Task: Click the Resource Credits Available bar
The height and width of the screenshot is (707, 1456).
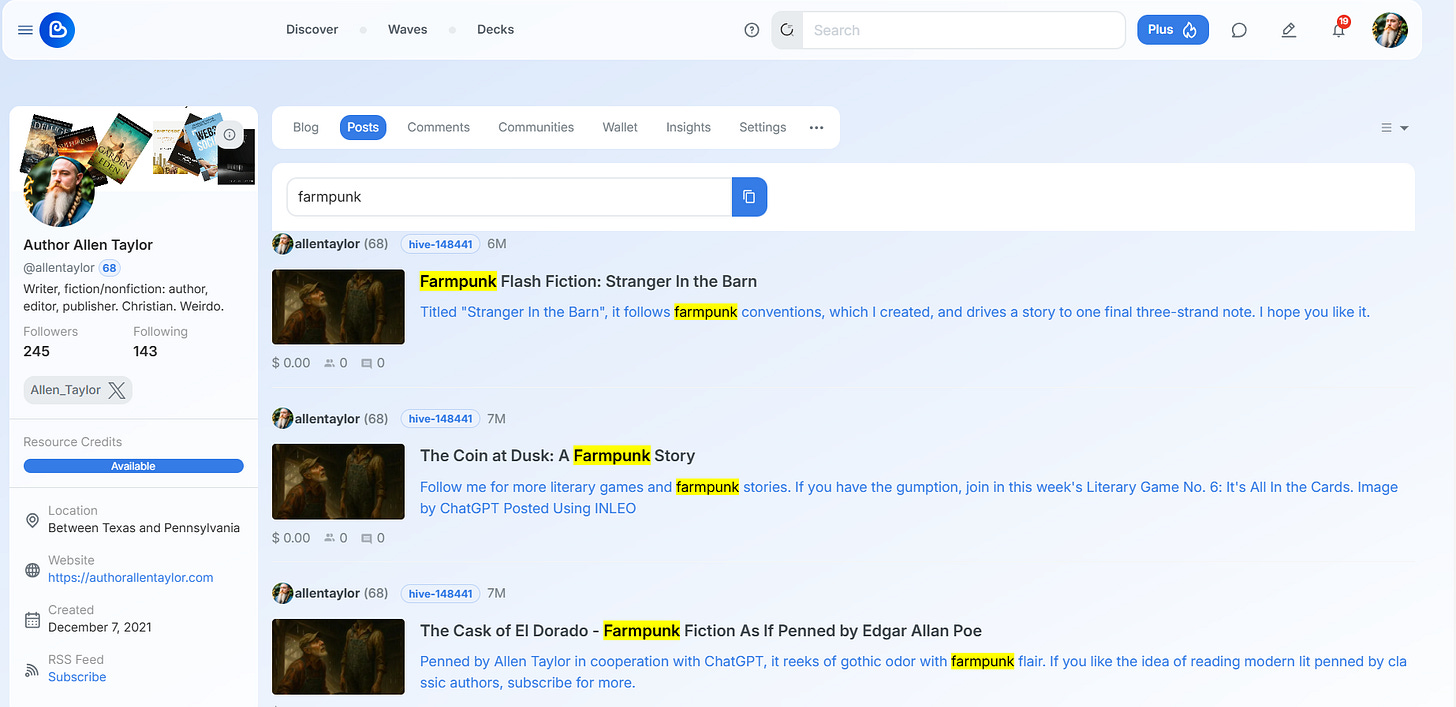Action: tap(134, 466)
